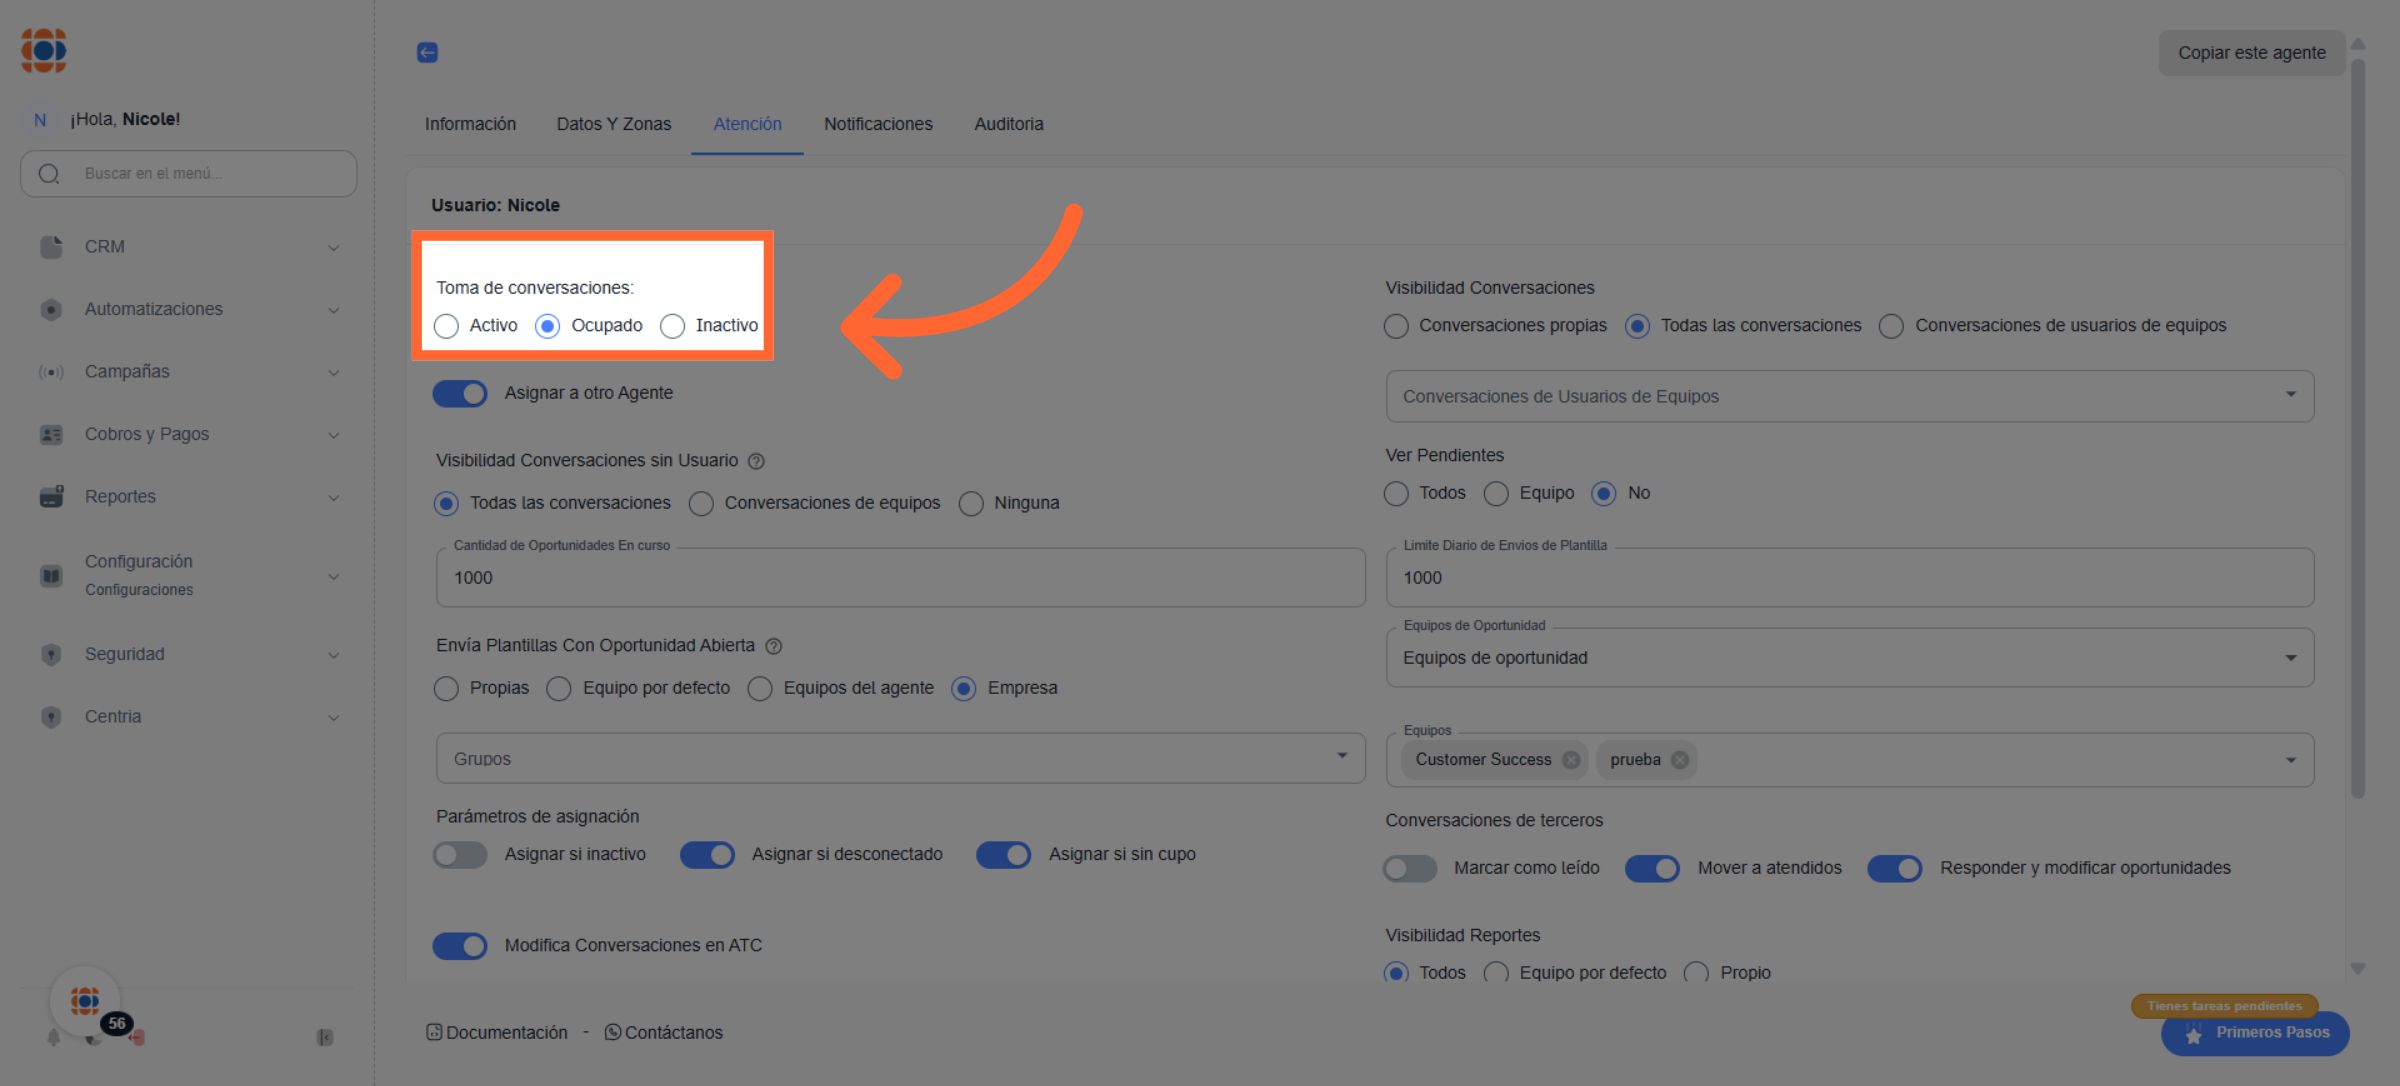Open the floating chat widget showing 56
The width and height of the screenshot is (2400, 1086).
tap(86, 1000)
